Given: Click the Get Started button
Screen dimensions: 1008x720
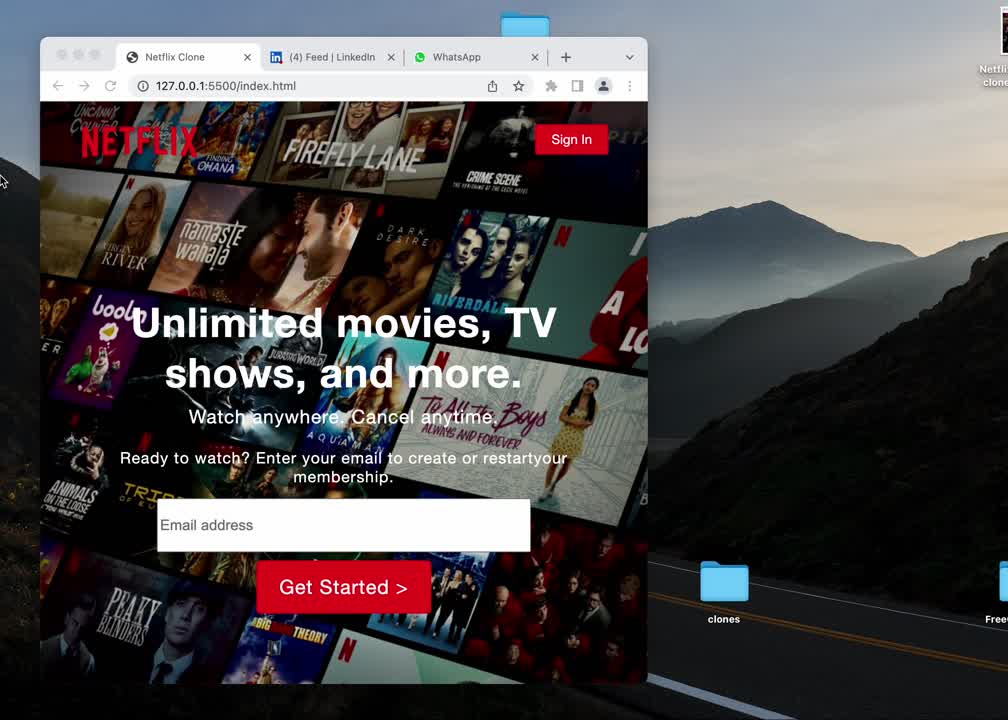Looking at the screenshot, I should 344,587.
